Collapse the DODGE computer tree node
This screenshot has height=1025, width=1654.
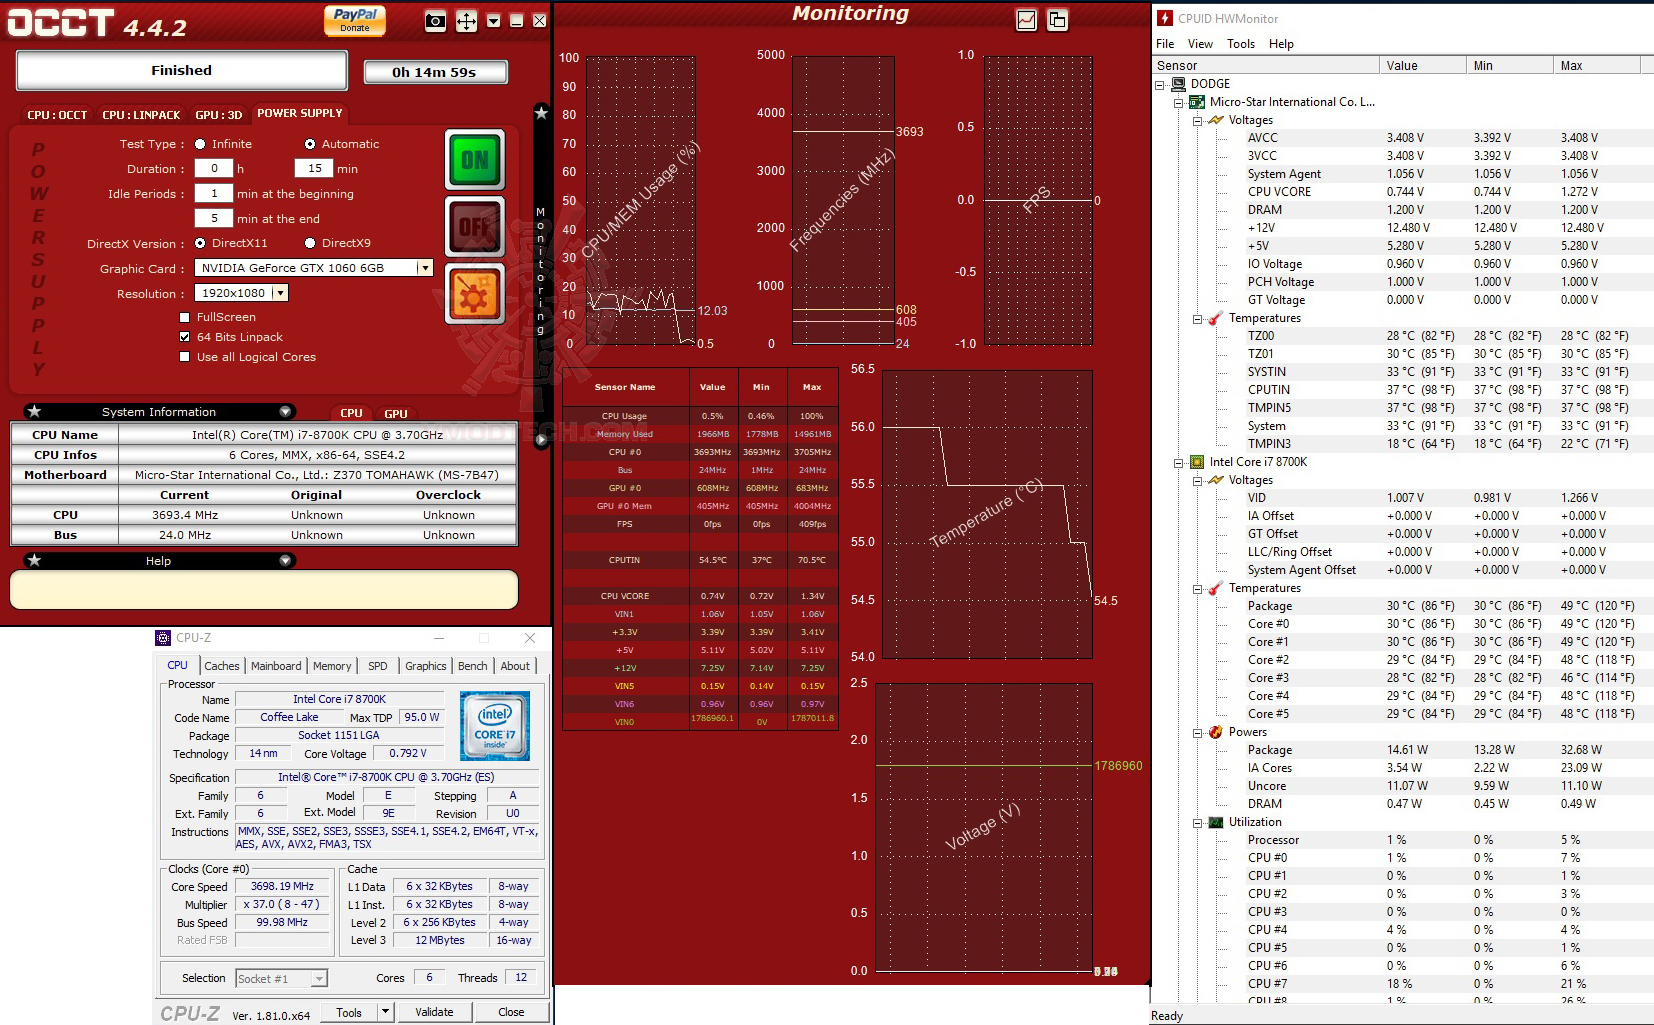(x=1160, y=85)
